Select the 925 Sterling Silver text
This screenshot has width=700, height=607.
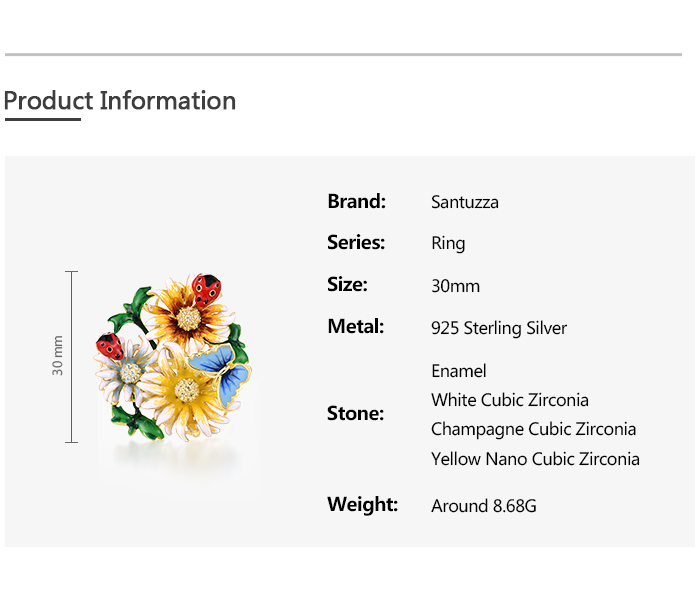499,328
